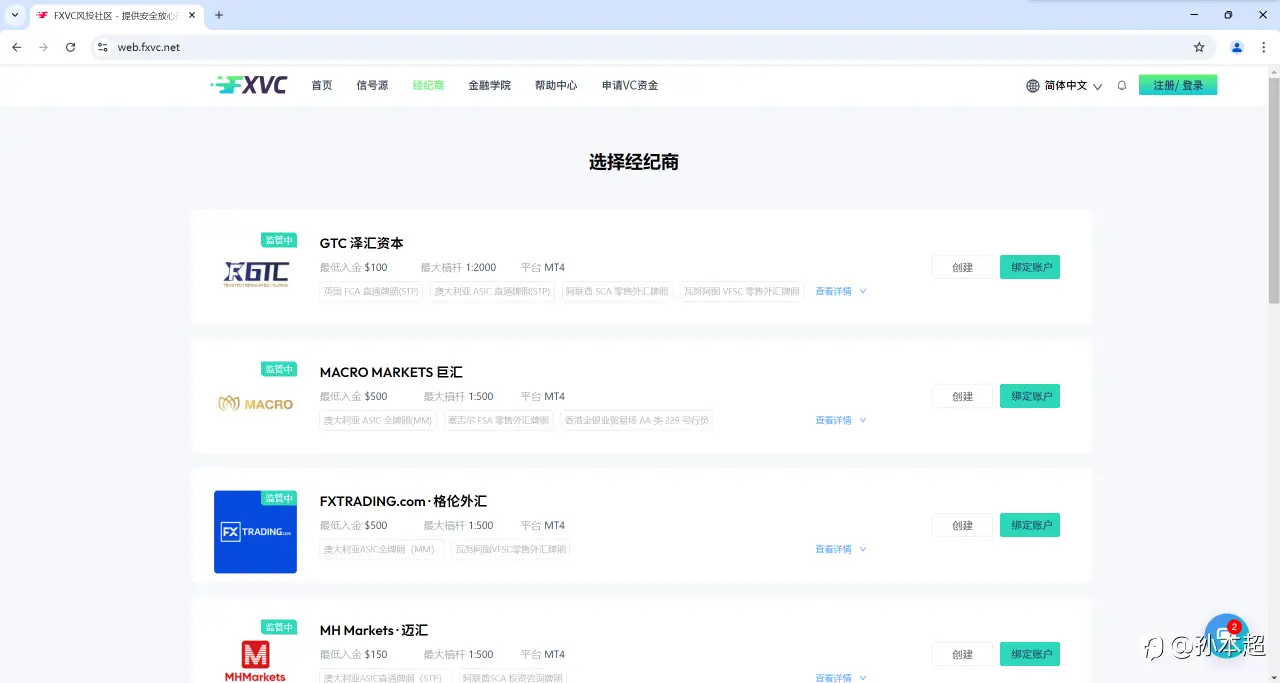Viewport: 1280px width, 683px height.
Task: Click the 选择经纪商 page heading
Action: pos(634,162)
